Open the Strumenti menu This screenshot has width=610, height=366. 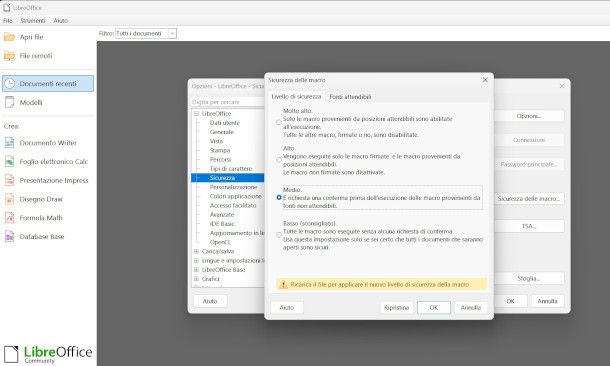click(x=33, y=21)
